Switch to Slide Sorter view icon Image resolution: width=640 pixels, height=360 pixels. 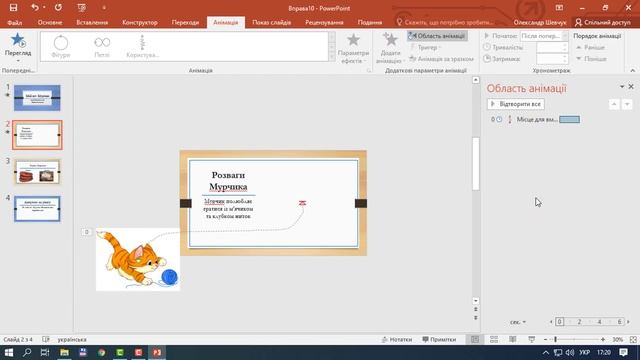494,340
